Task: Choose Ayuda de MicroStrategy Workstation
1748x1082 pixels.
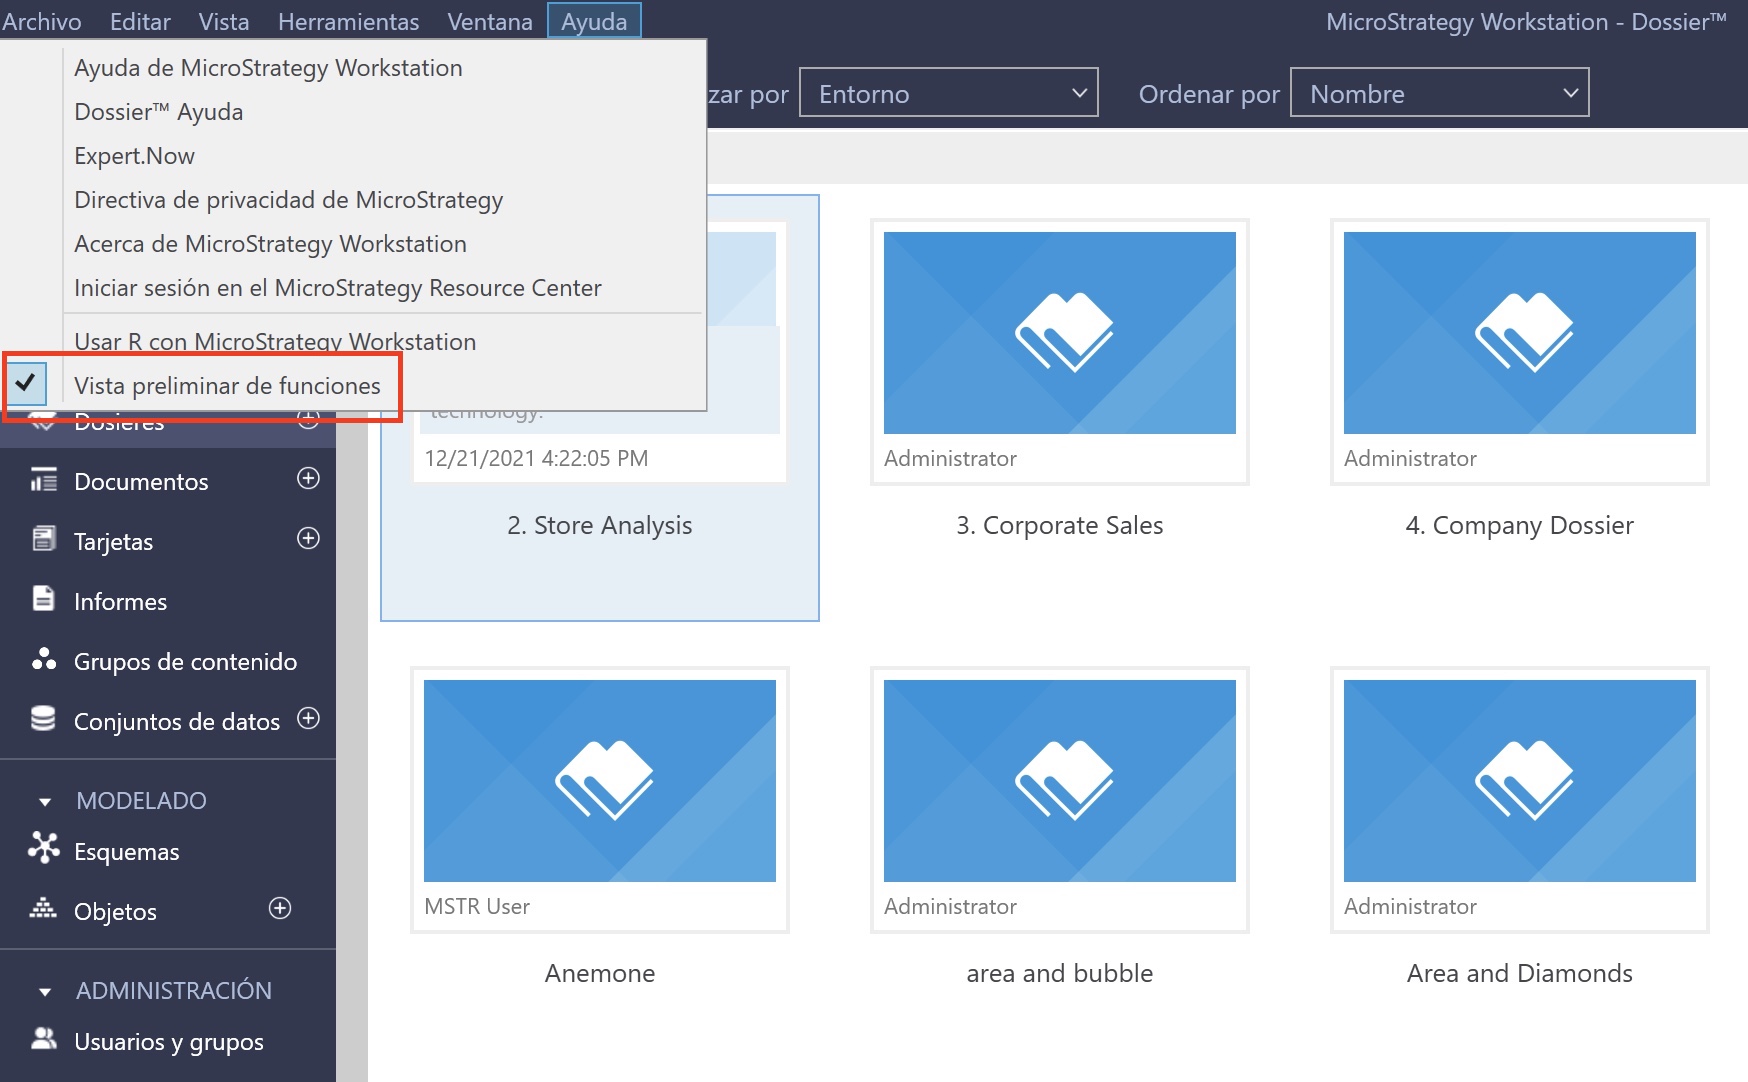Action: (x=268, y=68)
